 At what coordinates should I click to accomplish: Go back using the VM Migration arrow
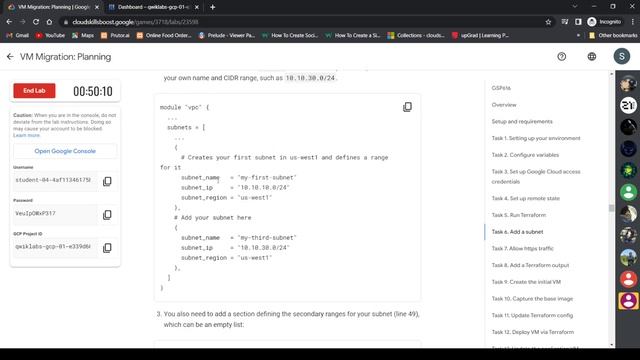[10, 57]
